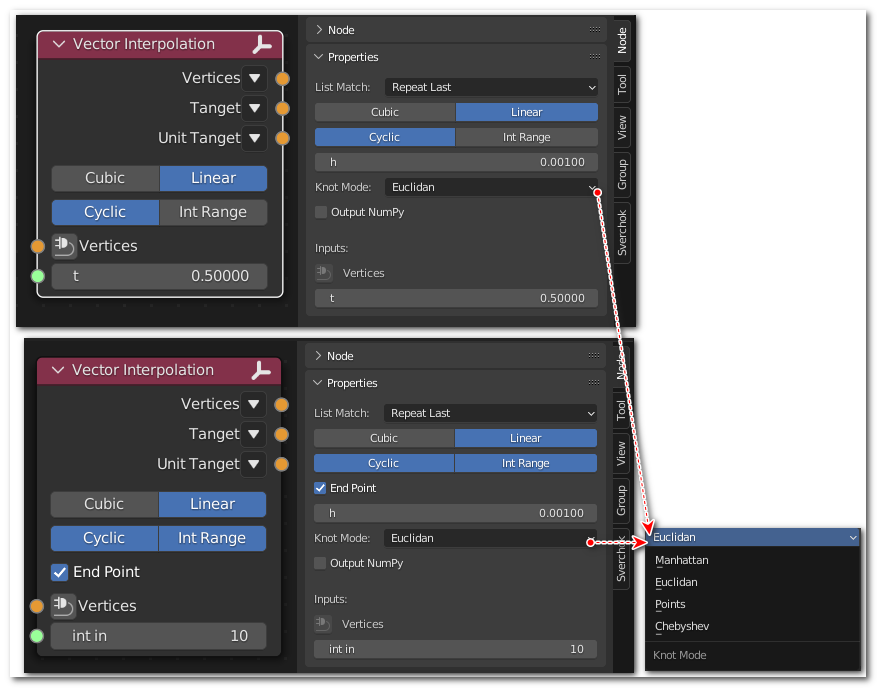Select Cubic in the lower Properties panel

click(x=384, y=438)
